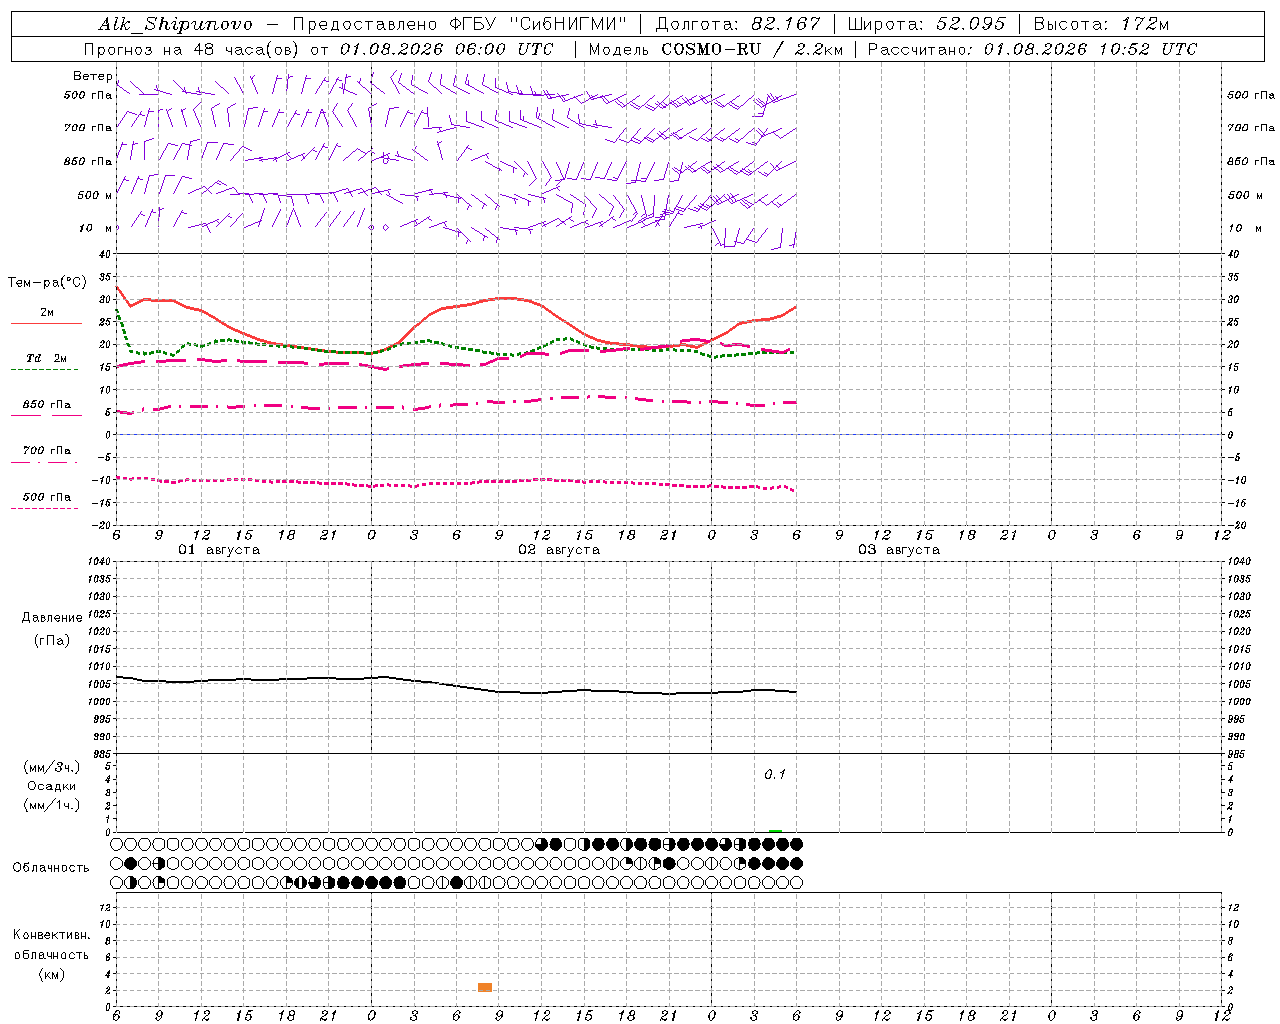Click the green precipitation bar
Screen dimensions: 1280x1024
point(775,830)
